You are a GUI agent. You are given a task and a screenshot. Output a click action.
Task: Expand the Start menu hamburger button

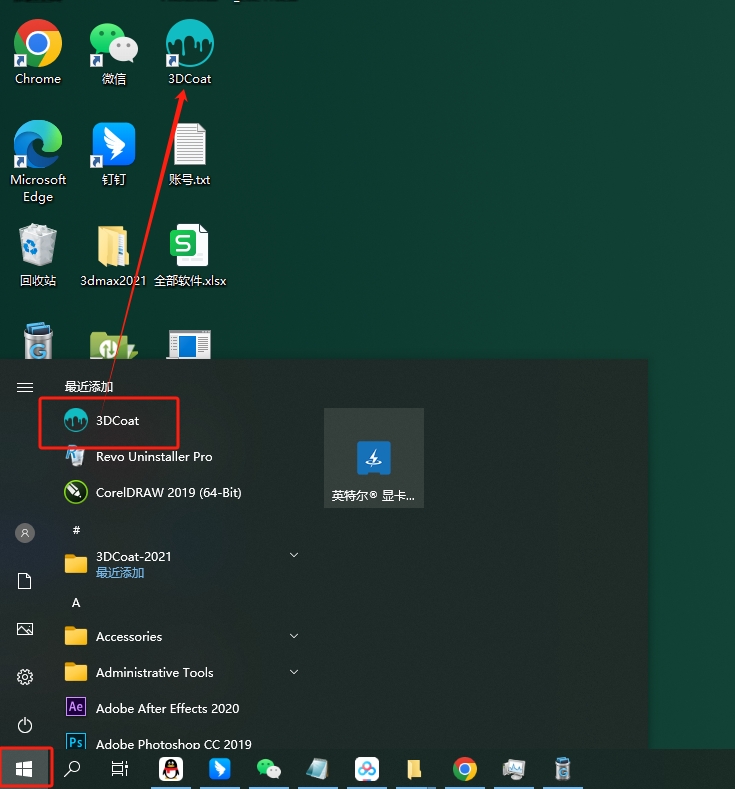[25, 387]
